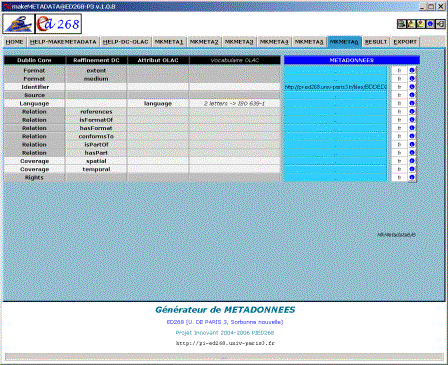The height and width of the screenshot is (365, 448).
Task: Click the 'Générateur de METADONNEES' title
Action: click(225, 310)
